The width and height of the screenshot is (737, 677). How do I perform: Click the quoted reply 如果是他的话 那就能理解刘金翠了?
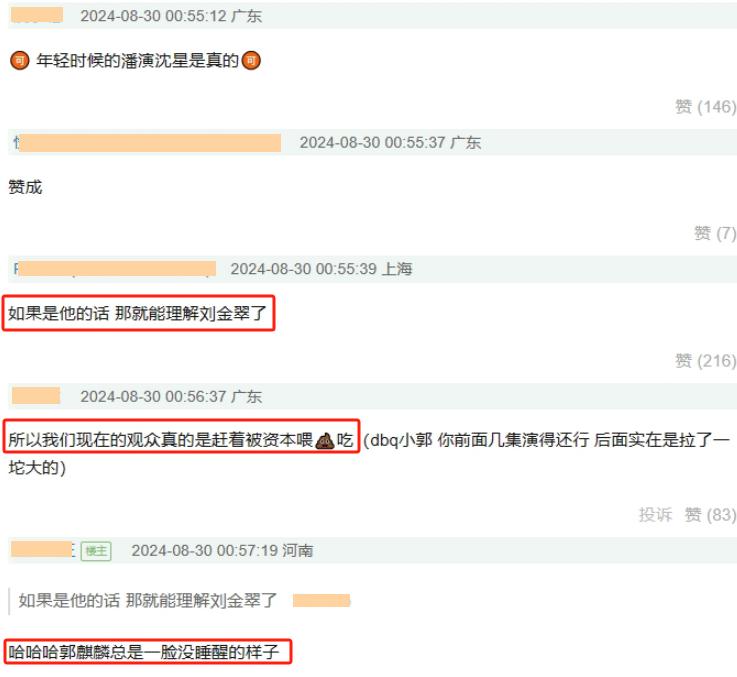click(148, 601)
